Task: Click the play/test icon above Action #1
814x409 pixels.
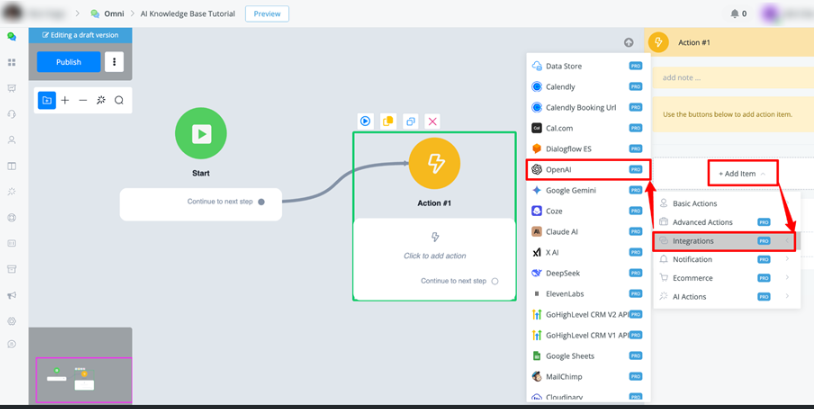Action: coord(365,121)
